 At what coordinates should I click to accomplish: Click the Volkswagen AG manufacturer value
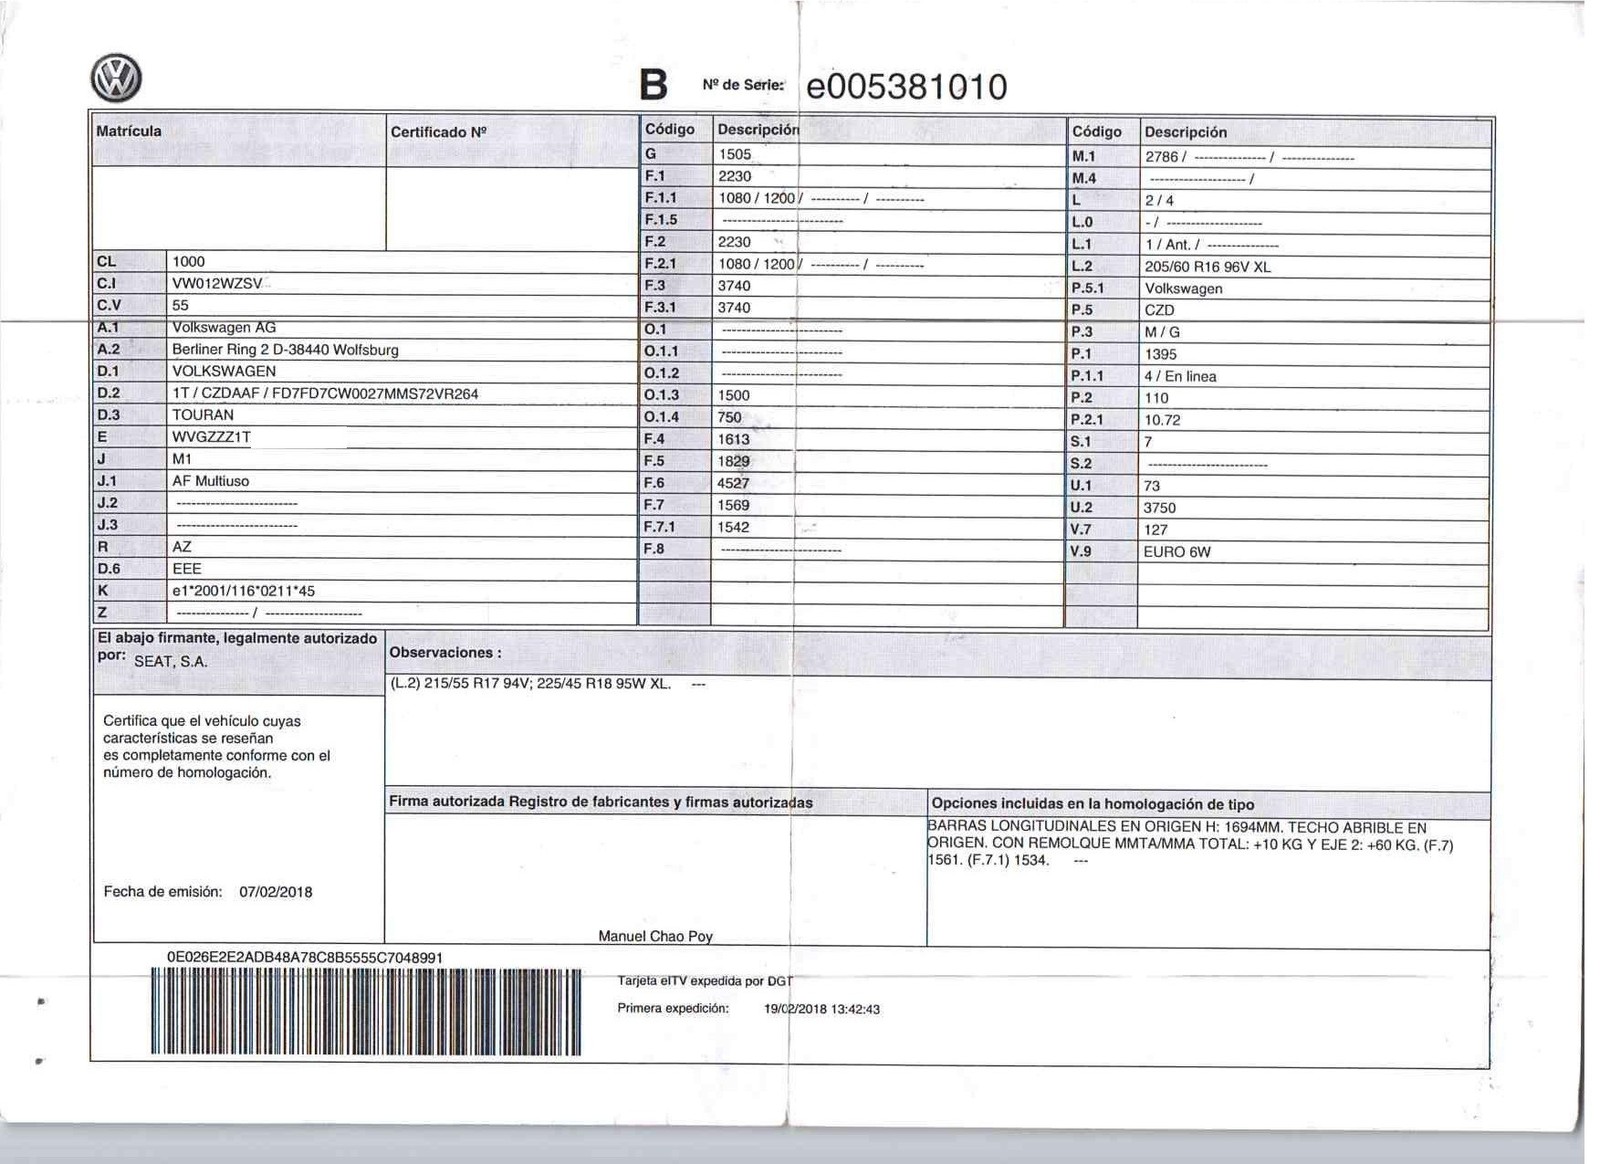[x=224, y=327]
